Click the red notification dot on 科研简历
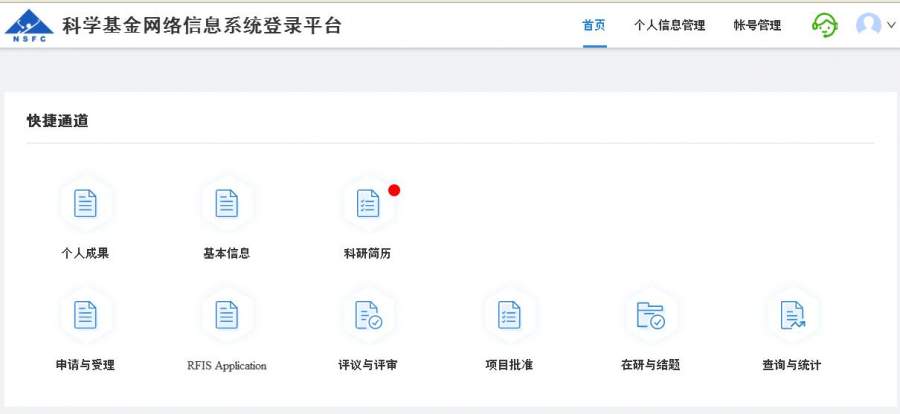 pyautogui.click(x=394, y=190)
